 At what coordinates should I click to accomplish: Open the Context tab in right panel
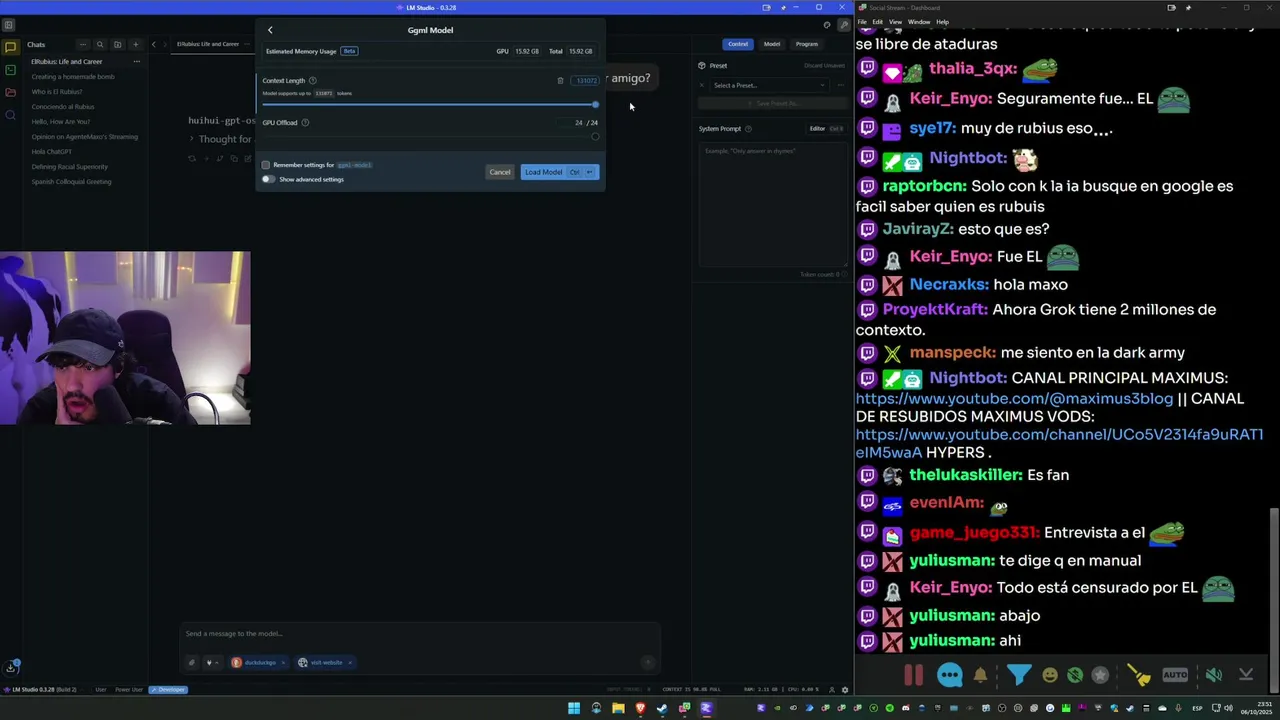click(738, 44)
